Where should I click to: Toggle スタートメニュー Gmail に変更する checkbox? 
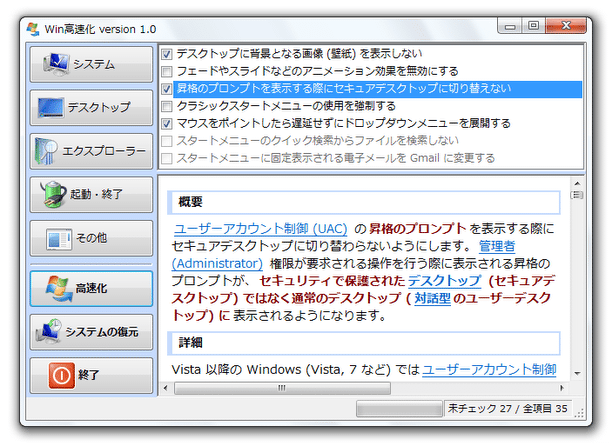pyautogui.click(x=167, y=158)
